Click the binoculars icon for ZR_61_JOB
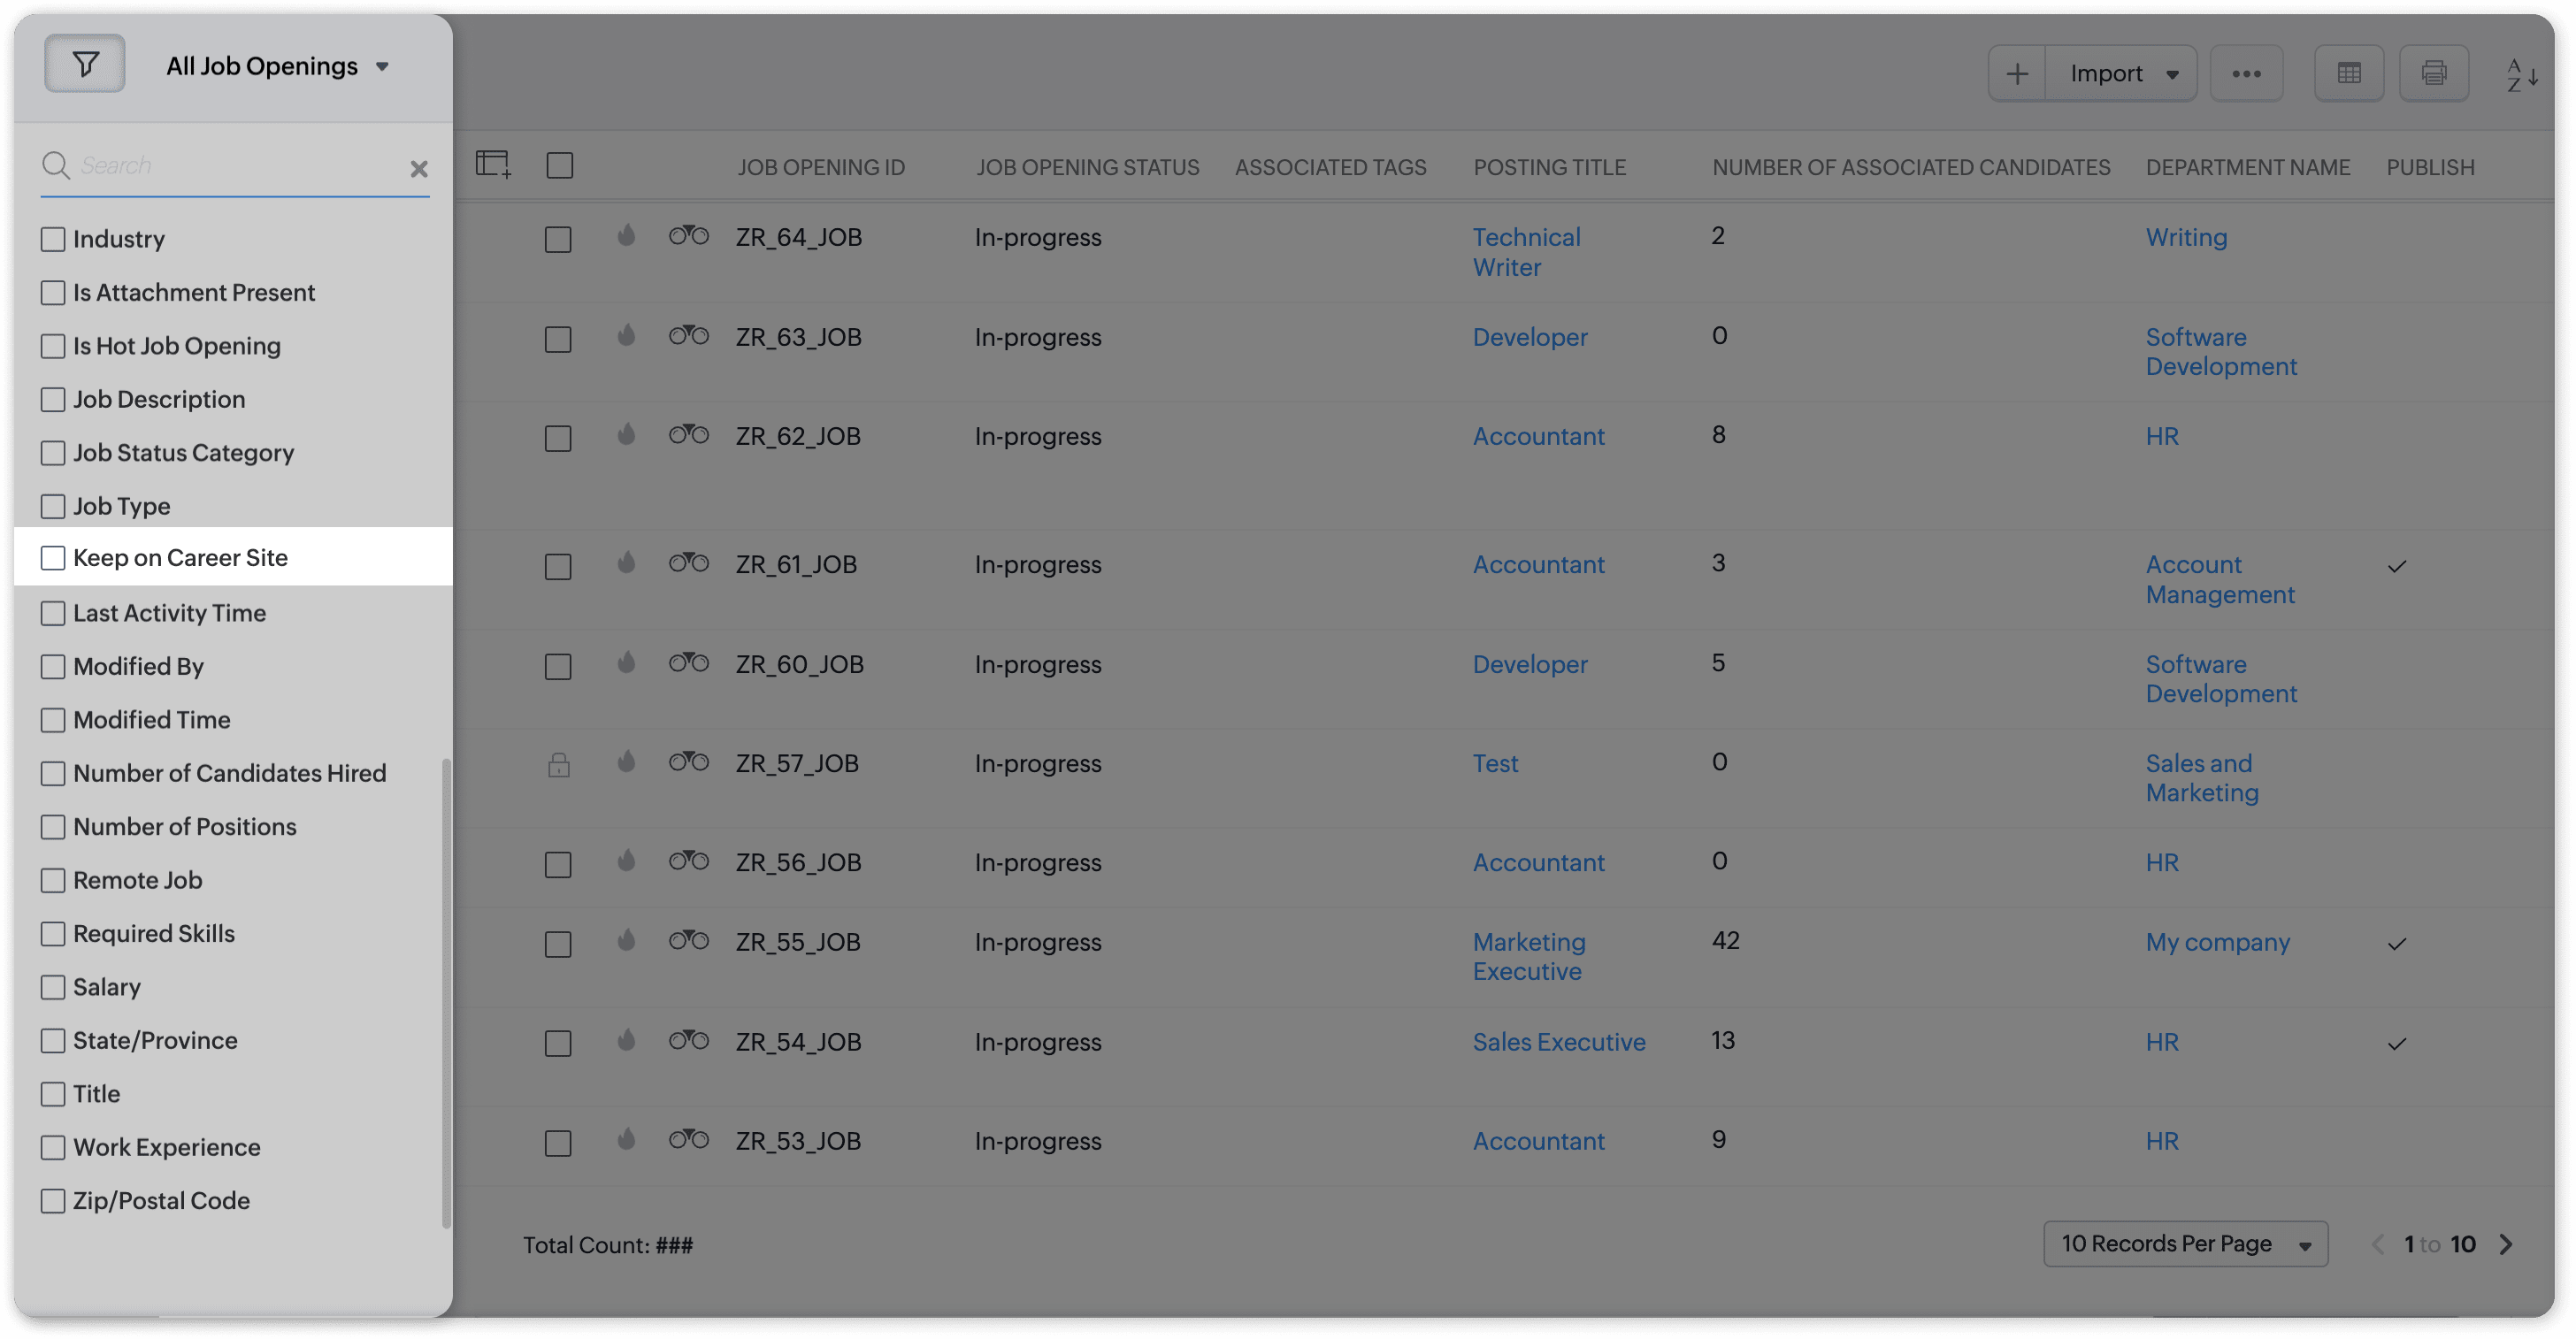Screen dimensions: 2576x1339 coord(688,563)
